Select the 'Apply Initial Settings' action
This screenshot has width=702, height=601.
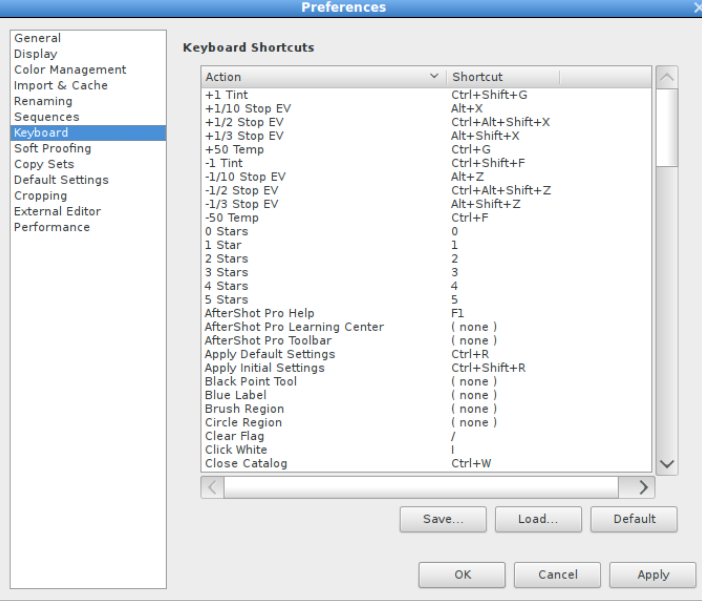427,368
